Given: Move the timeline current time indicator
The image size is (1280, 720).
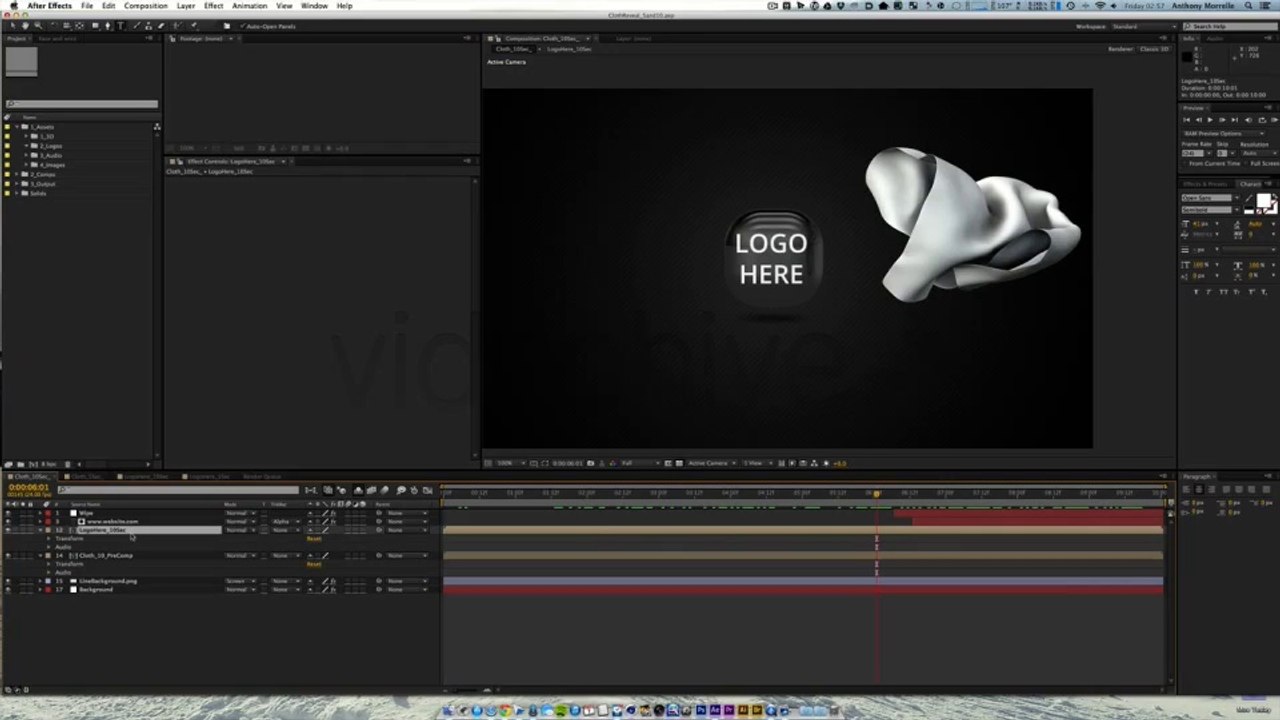Looking at the screenshot, I should tap(877, 493).
